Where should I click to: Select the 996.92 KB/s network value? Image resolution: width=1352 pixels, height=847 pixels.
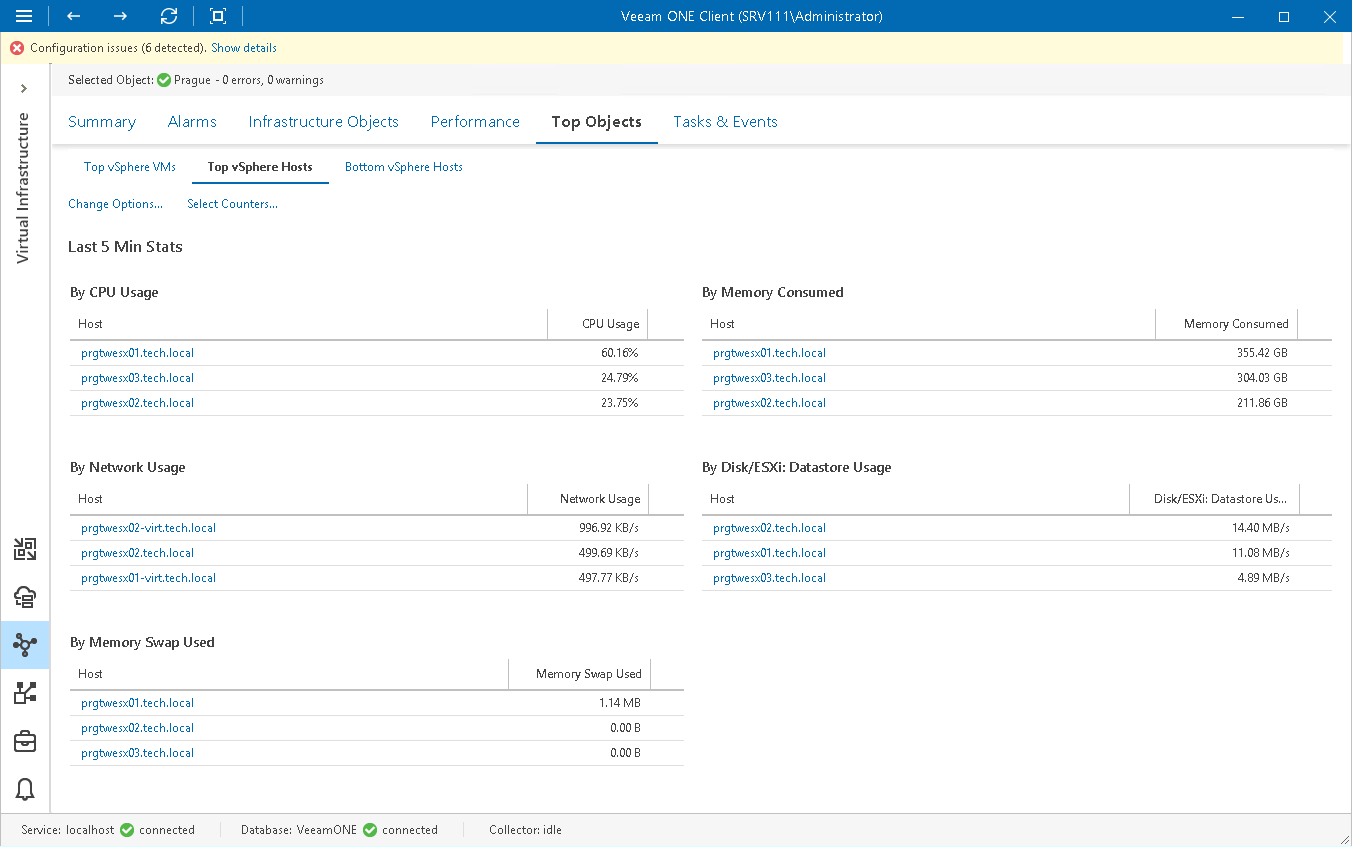pos(609,528)
